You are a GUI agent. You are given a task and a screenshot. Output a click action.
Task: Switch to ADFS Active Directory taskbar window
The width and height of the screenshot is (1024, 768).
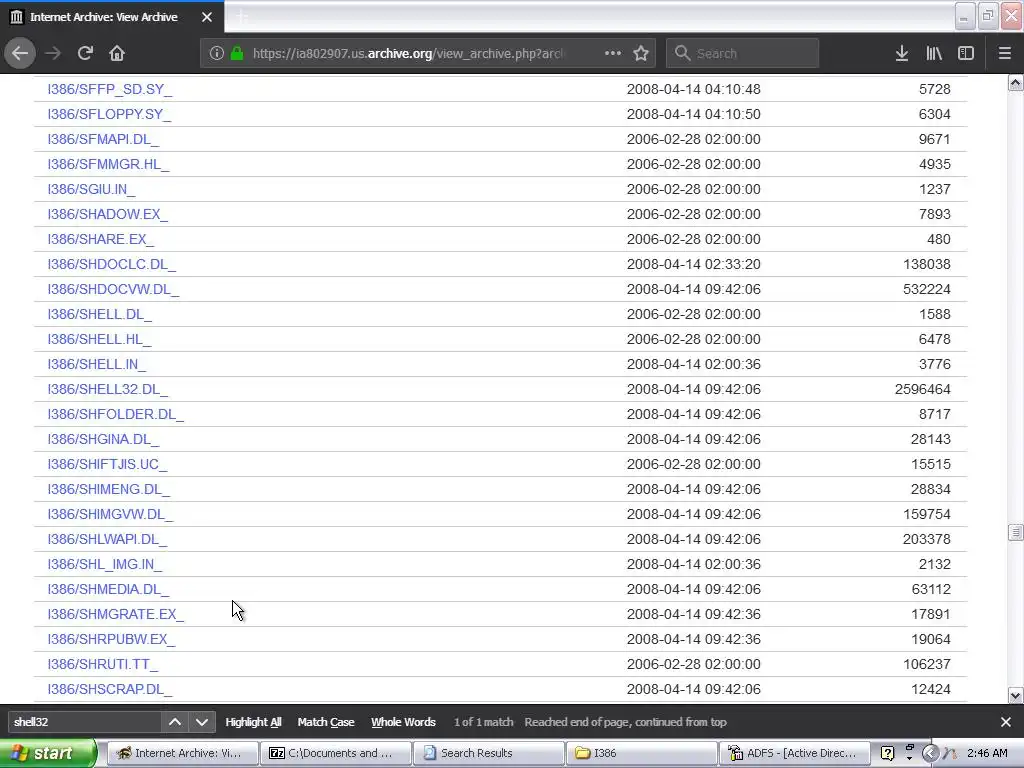pos(793,753)
